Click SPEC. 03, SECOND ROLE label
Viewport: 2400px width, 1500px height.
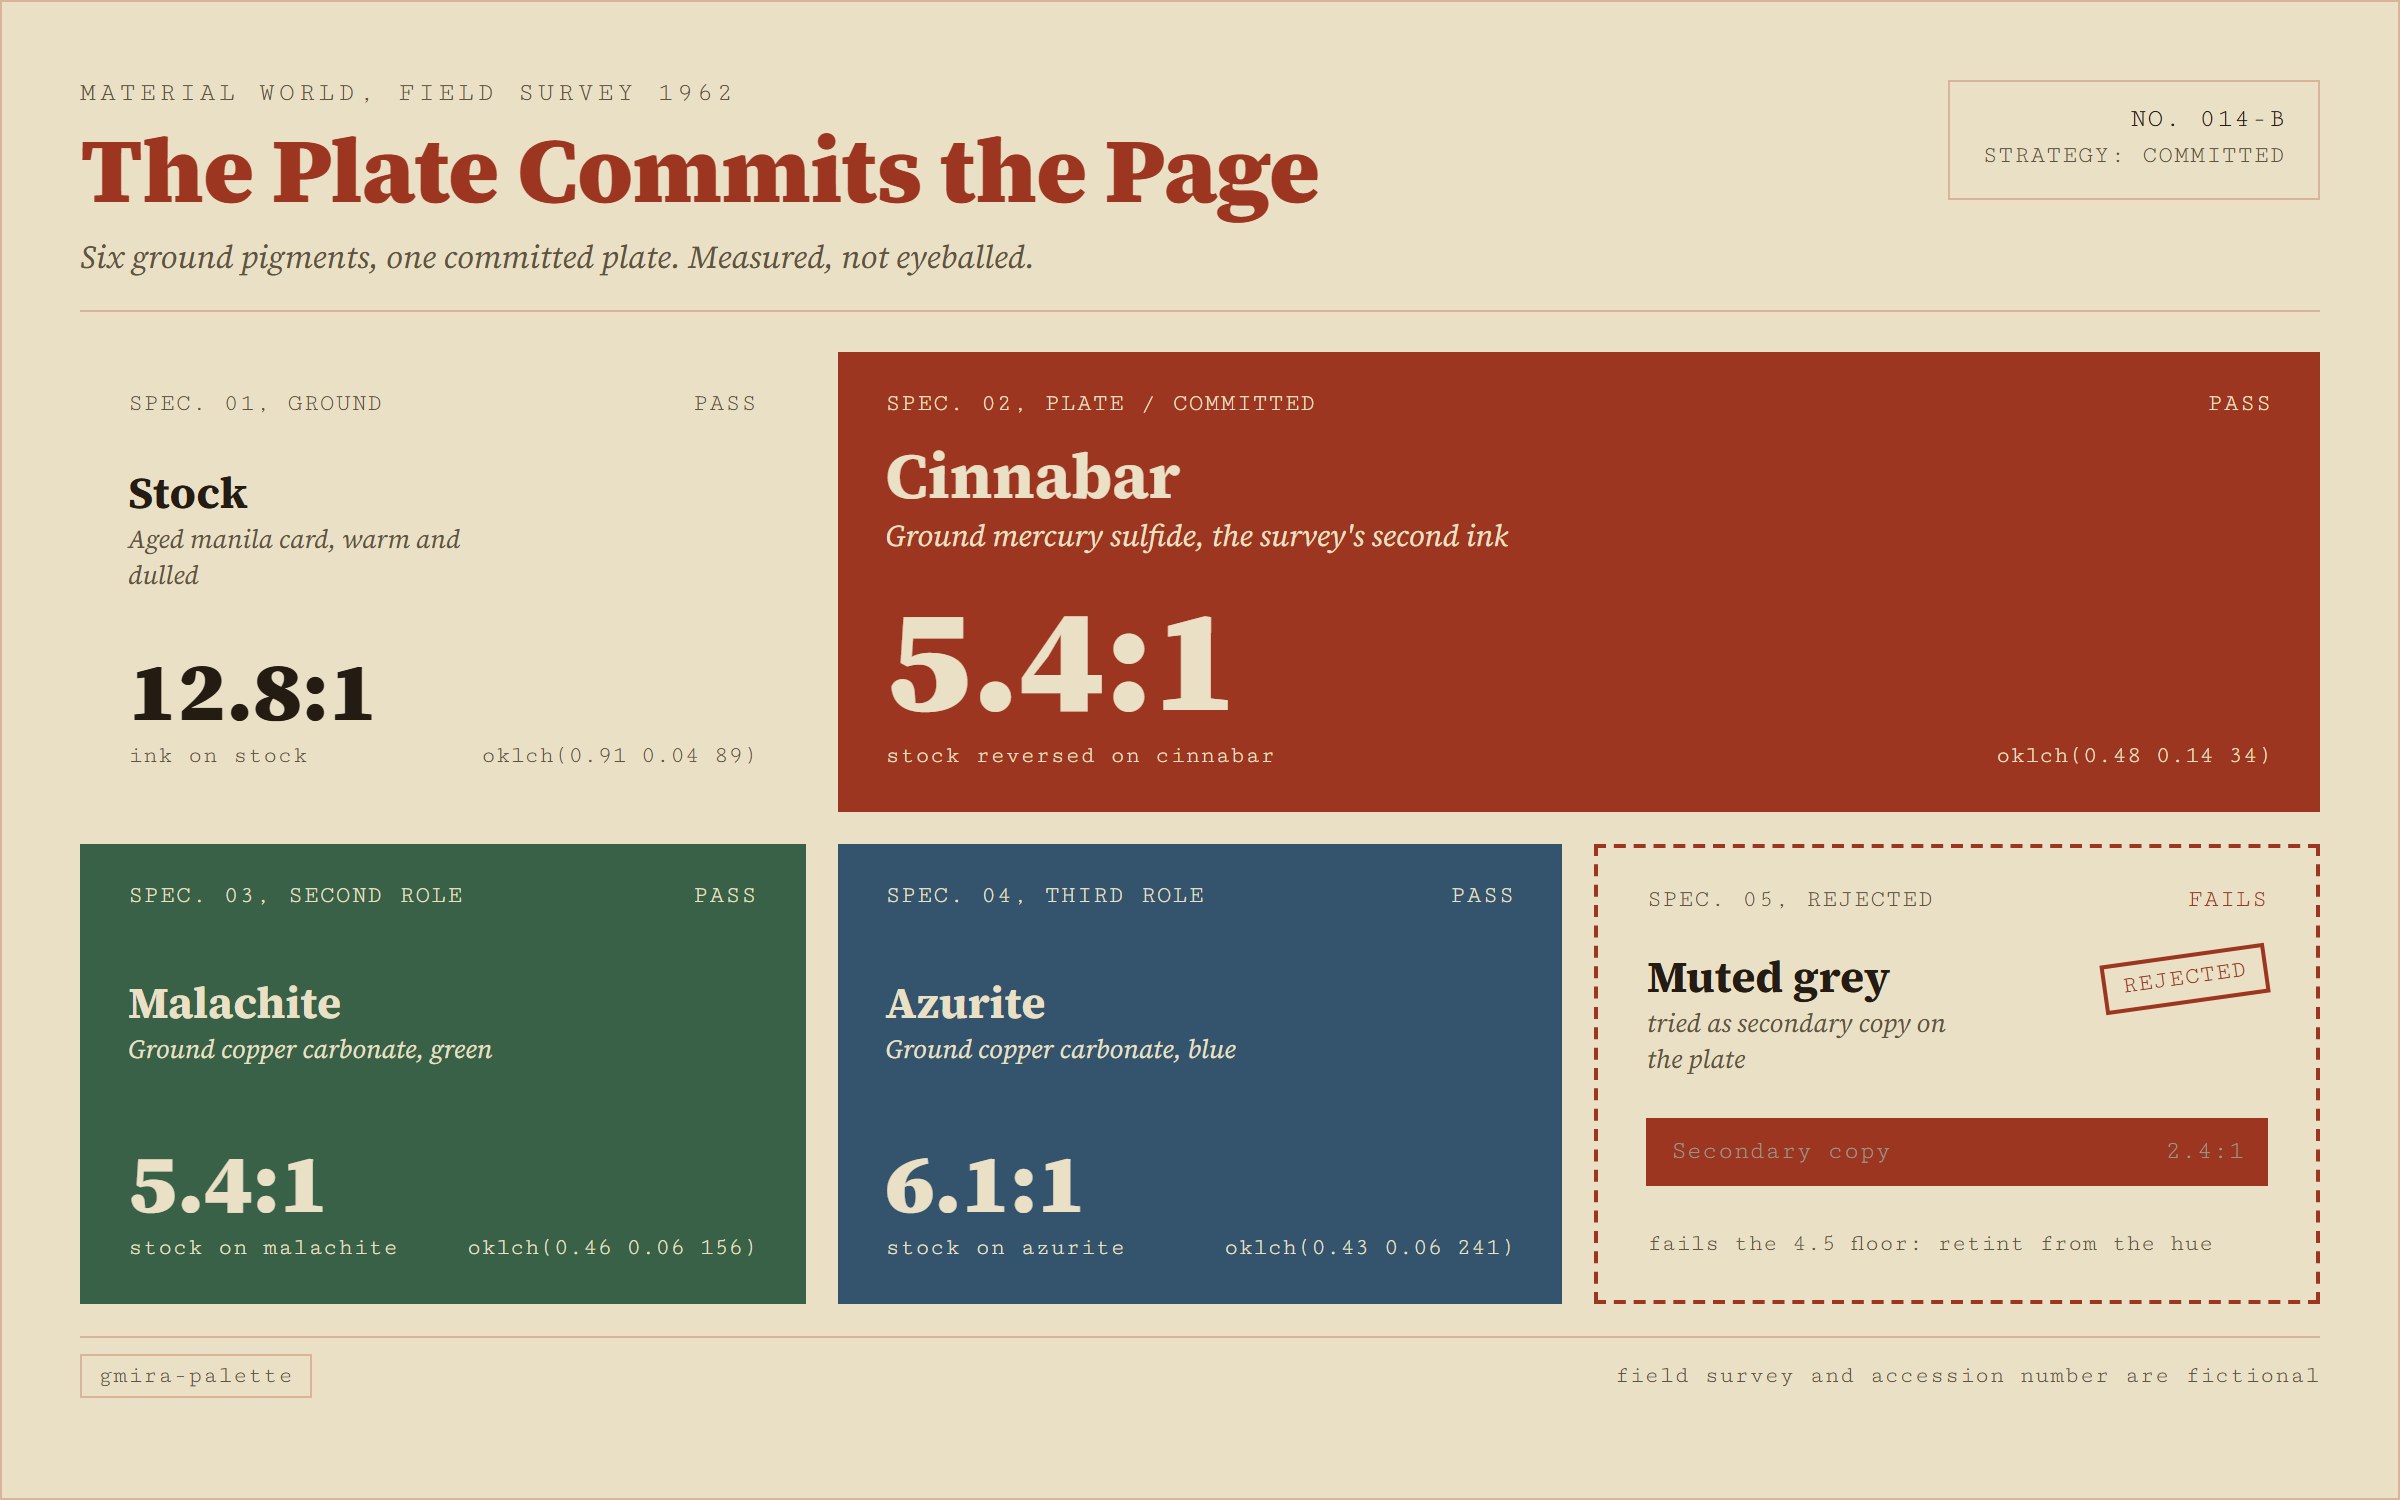[x=296, y=895]
